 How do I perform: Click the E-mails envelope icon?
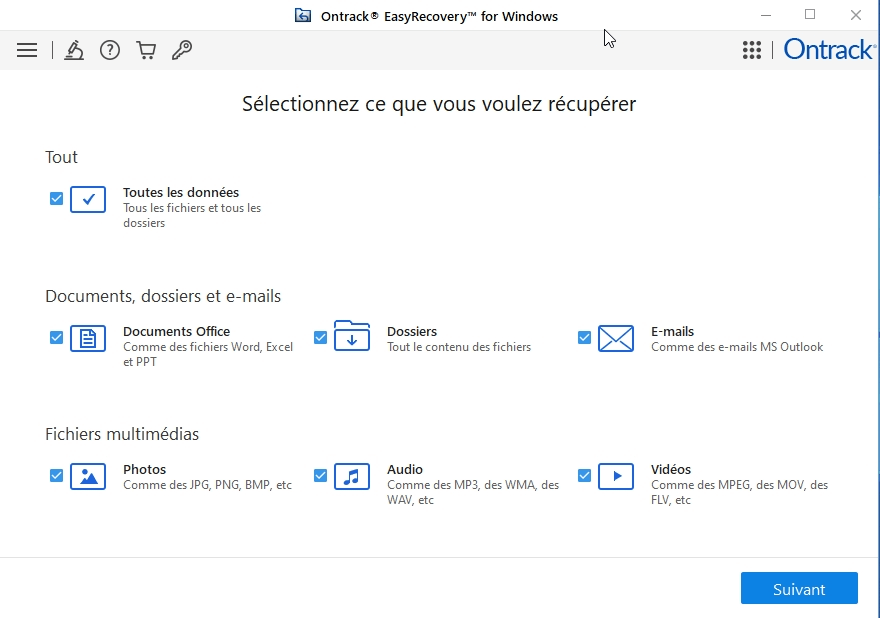click(615, 339)
